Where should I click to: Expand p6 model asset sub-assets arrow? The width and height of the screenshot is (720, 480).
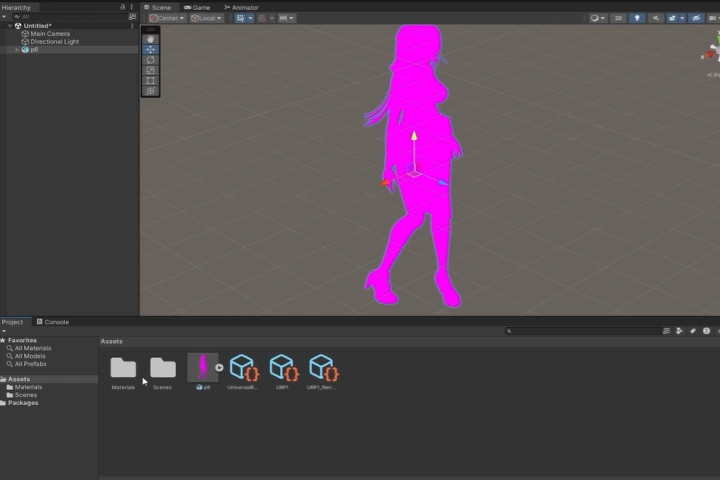coord(219,368)
